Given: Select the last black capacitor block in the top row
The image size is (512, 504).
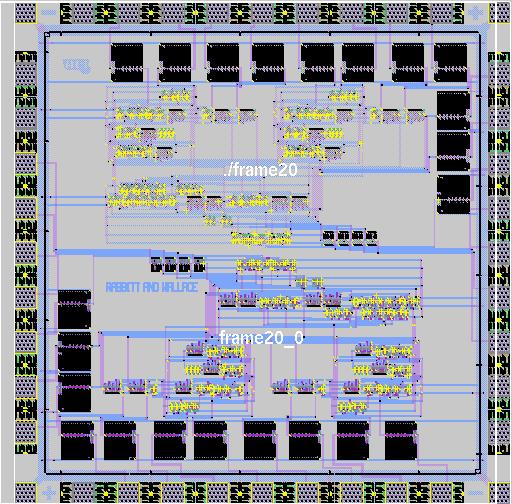Looking at the screenshot, I should click(x=451, y=62).
